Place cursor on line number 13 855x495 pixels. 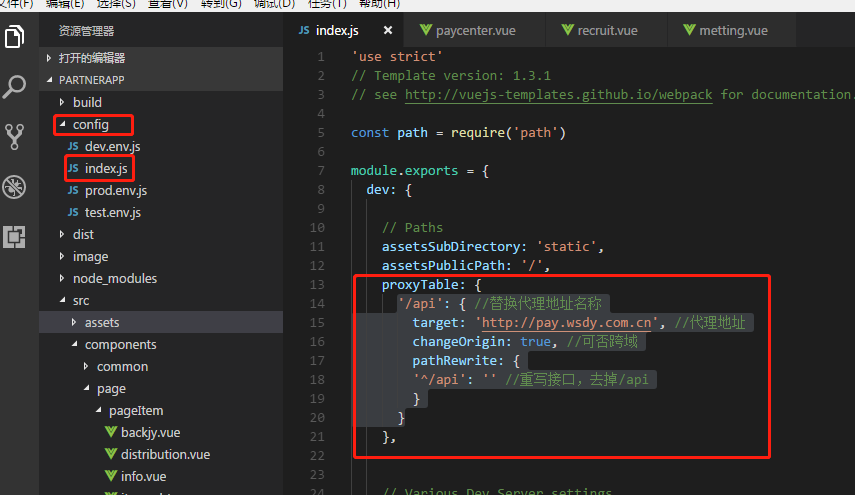pyautogui.click(x=317, y=285)
